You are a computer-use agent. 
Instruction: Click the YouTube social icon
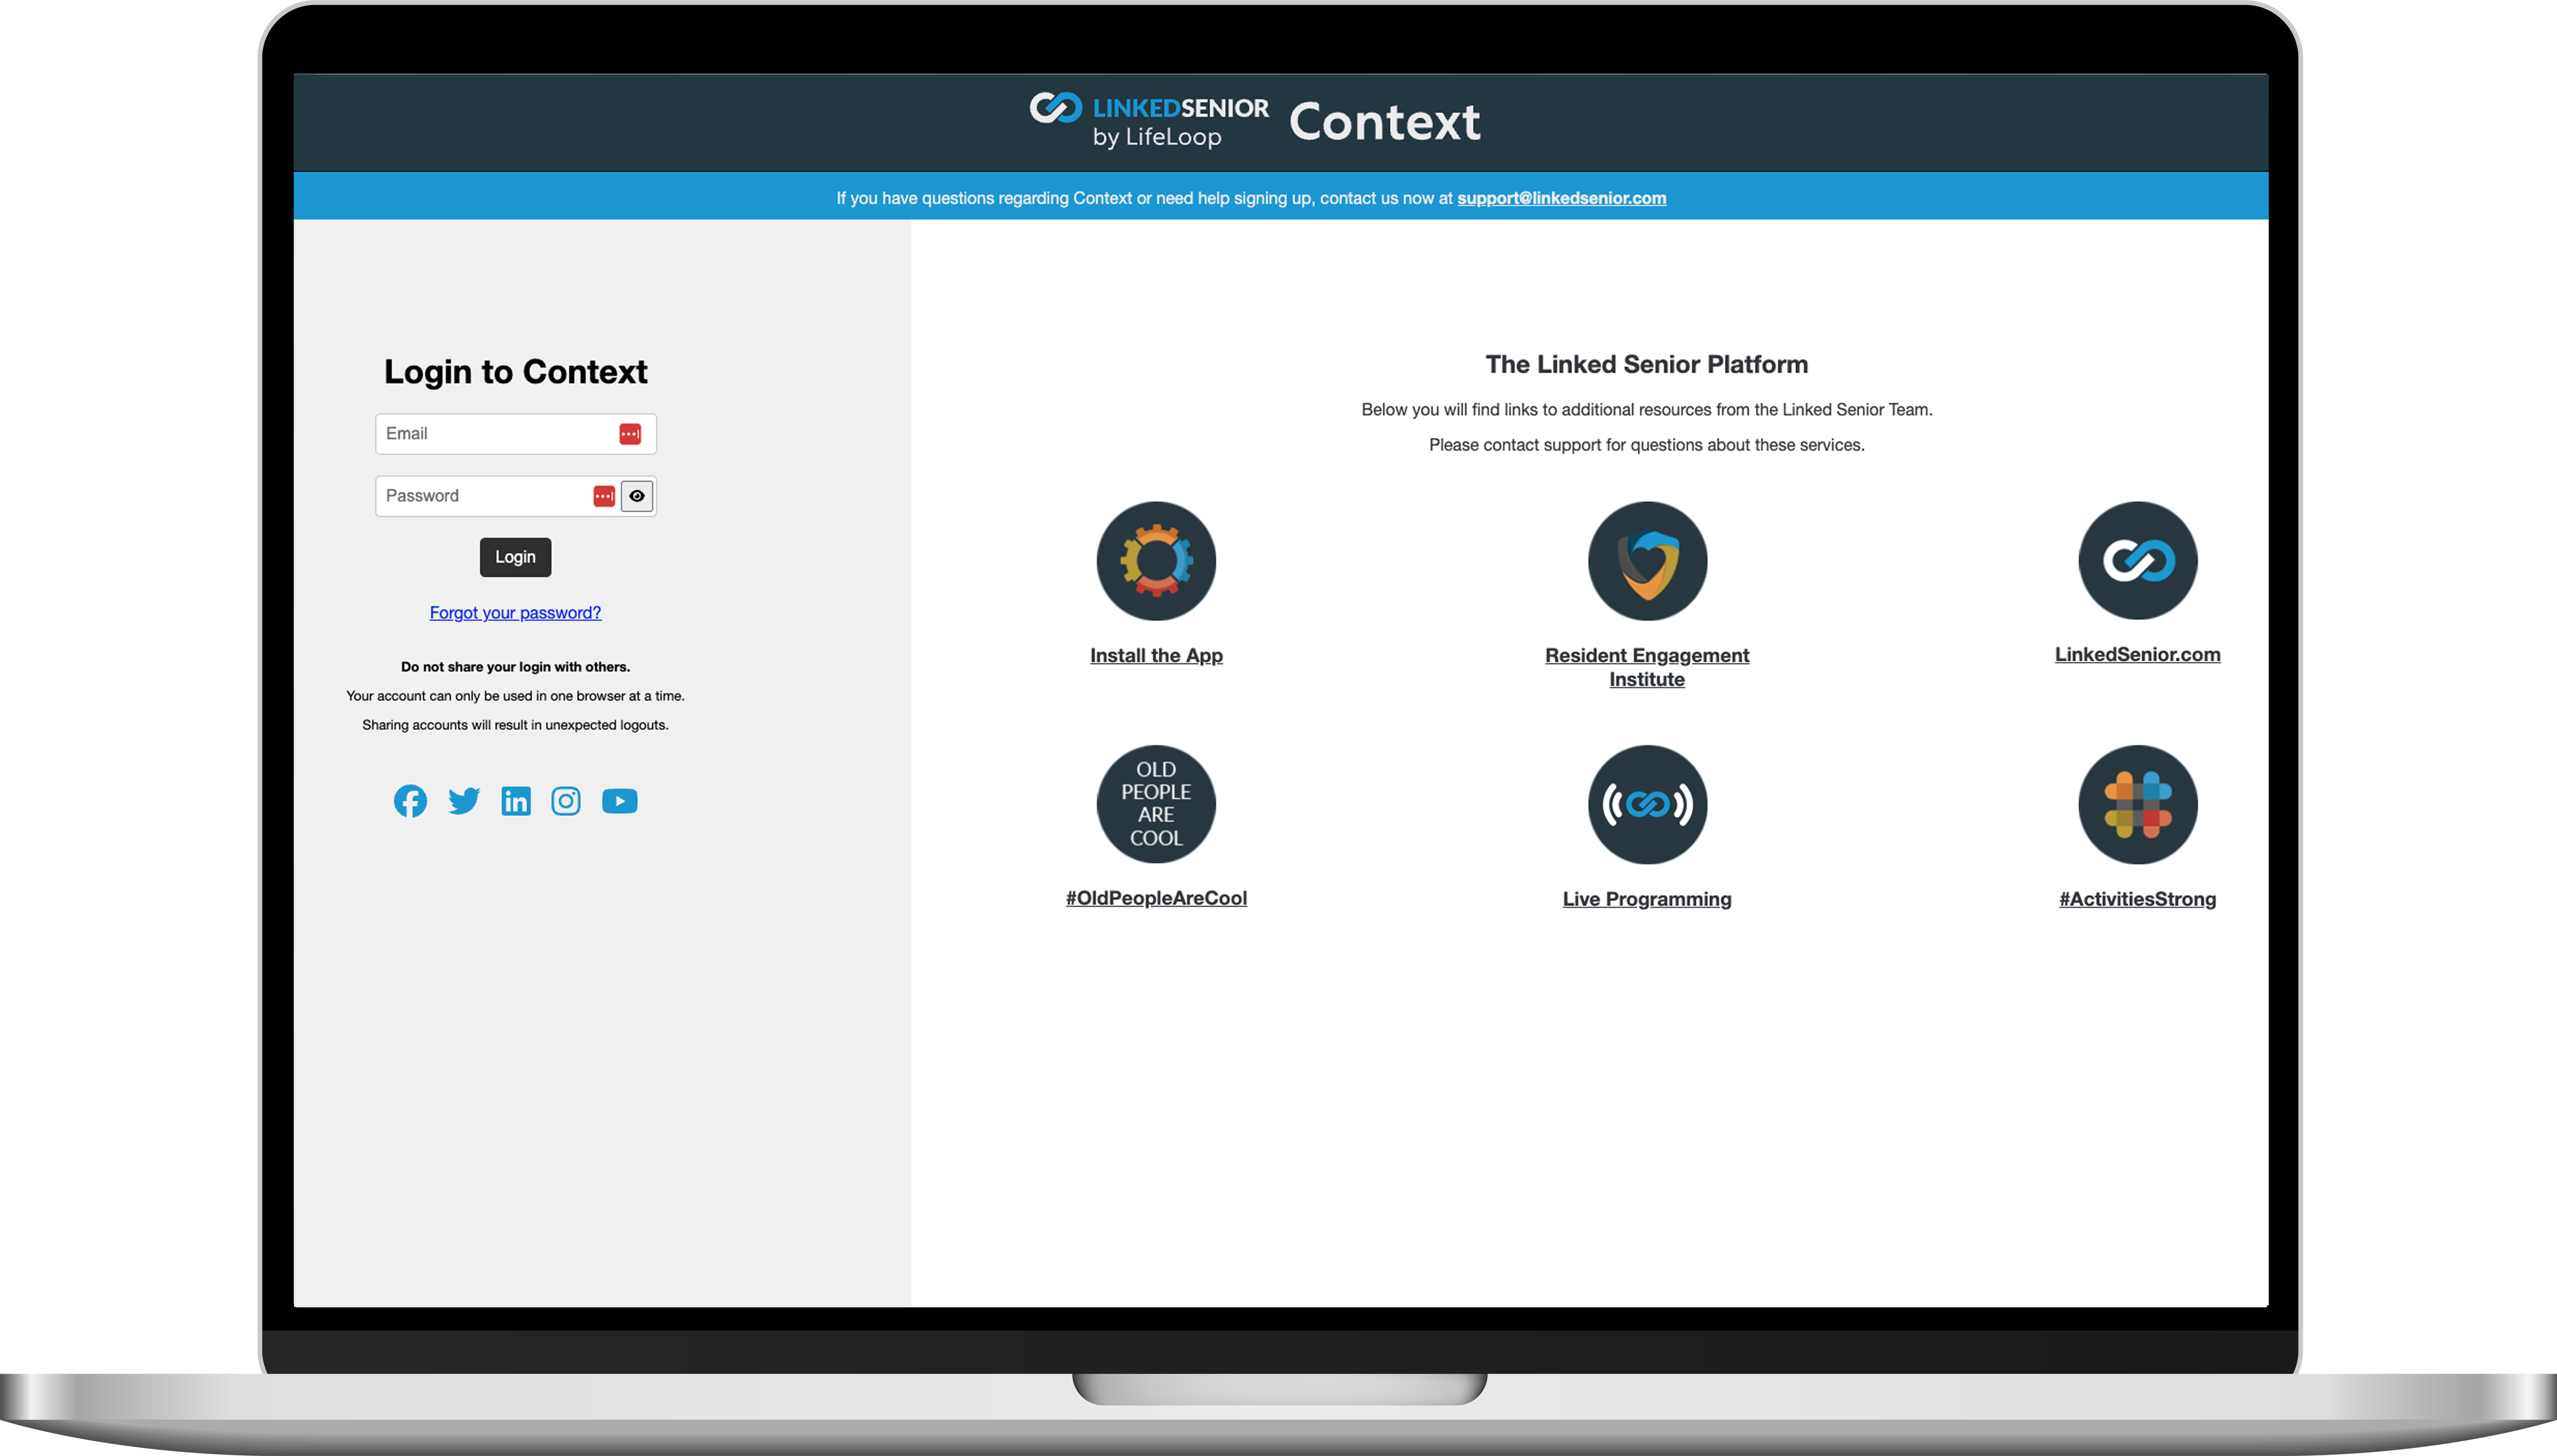pos(620,801)
